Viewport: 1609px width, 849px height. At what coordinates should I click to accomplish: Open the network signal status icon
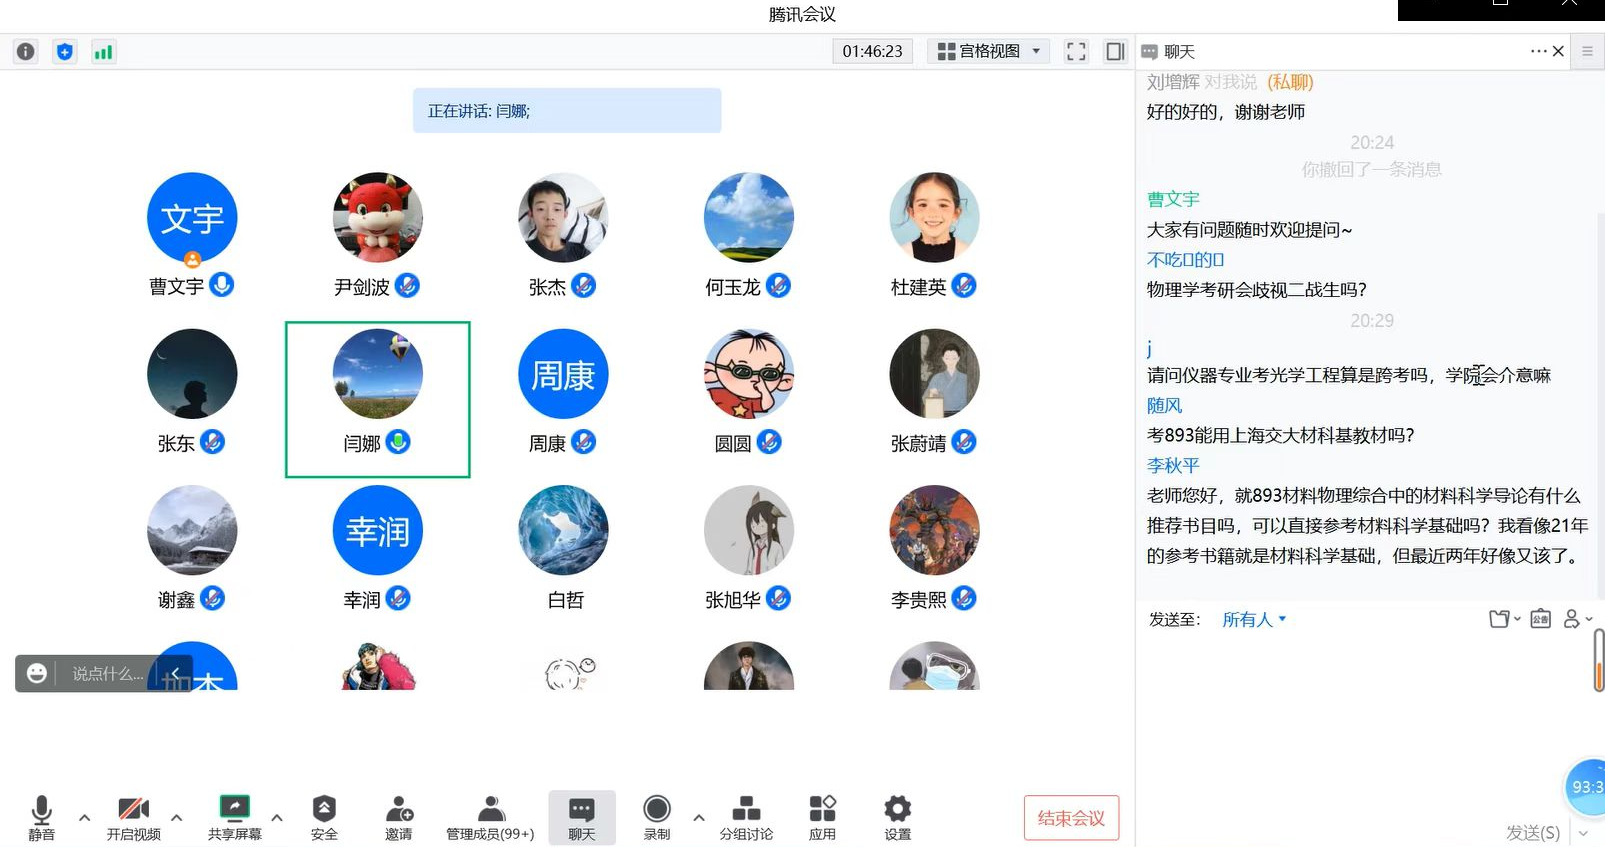[103, 52]
